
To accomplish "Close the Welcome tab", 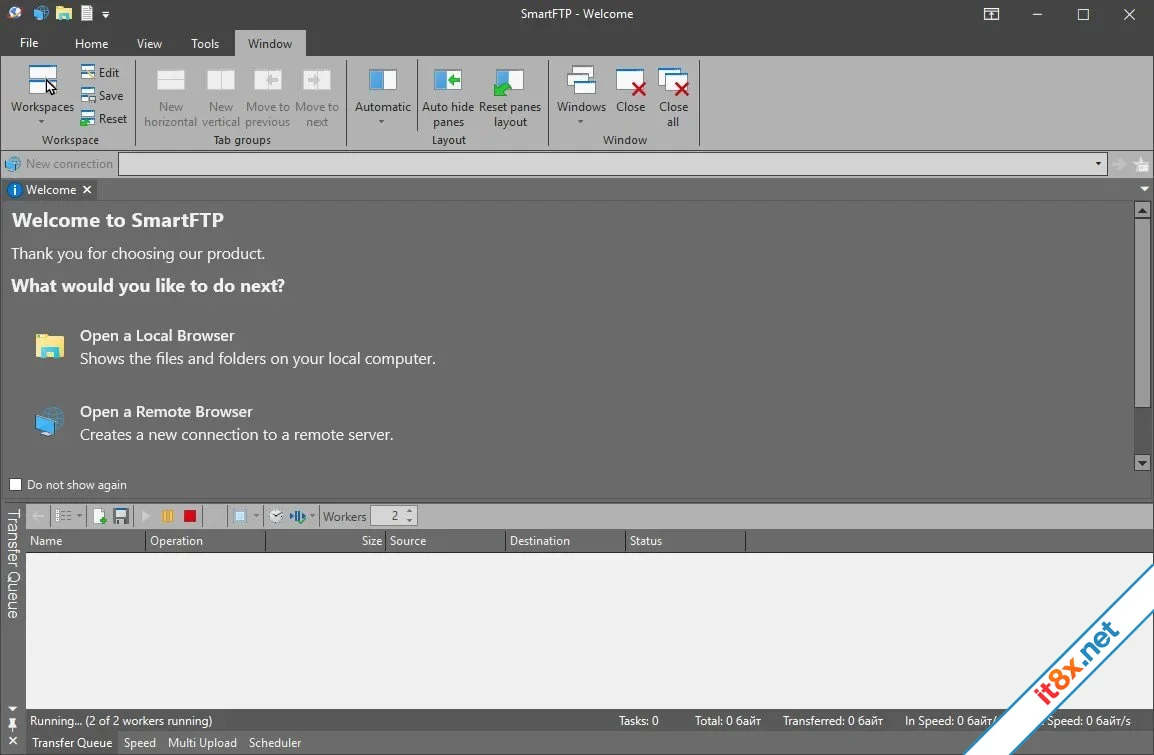I will click(87, 190).
